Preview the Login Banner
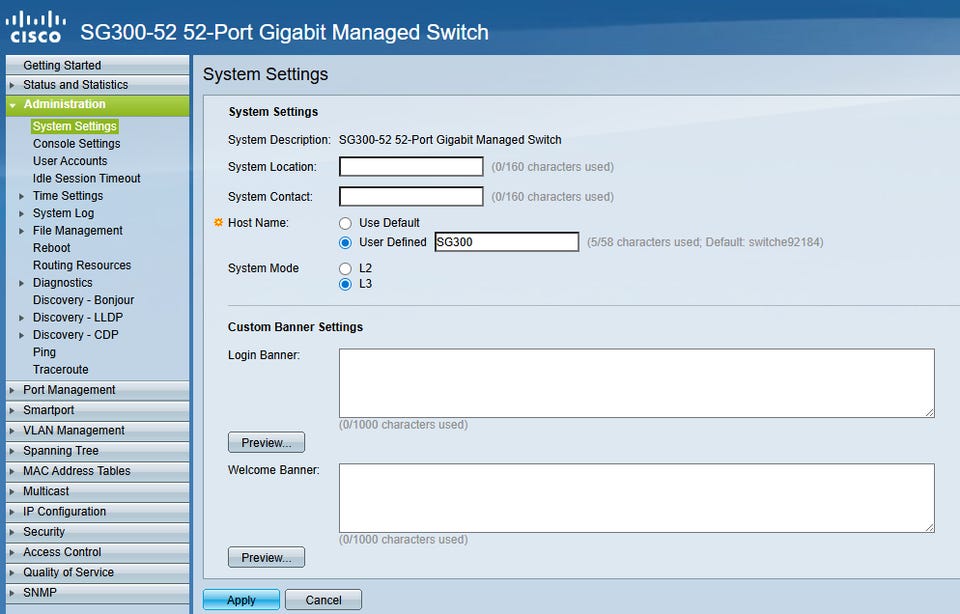Viewport: 960px width, 614px height. [266, 443]
